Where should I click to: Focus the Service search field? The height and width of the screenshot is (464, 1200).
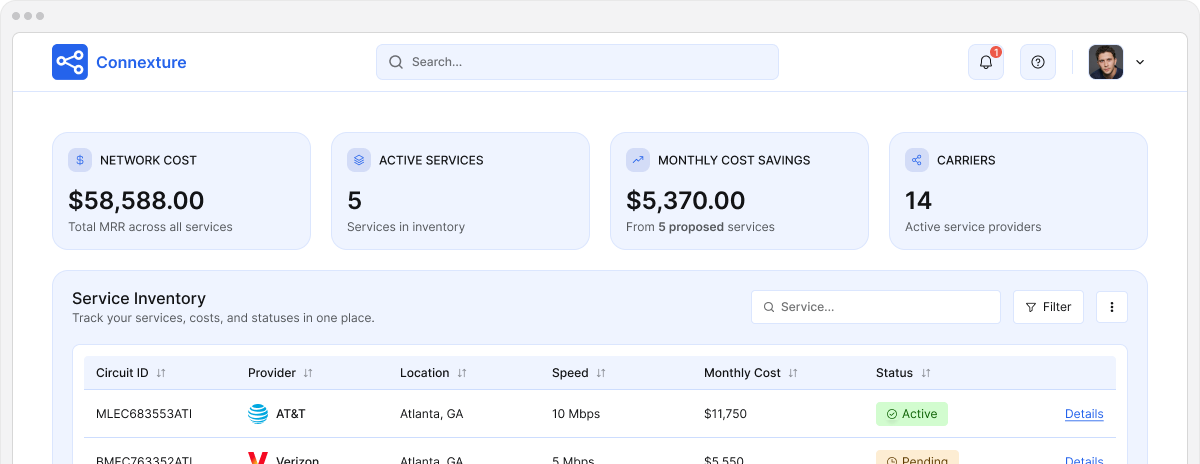tap(876, 307)
